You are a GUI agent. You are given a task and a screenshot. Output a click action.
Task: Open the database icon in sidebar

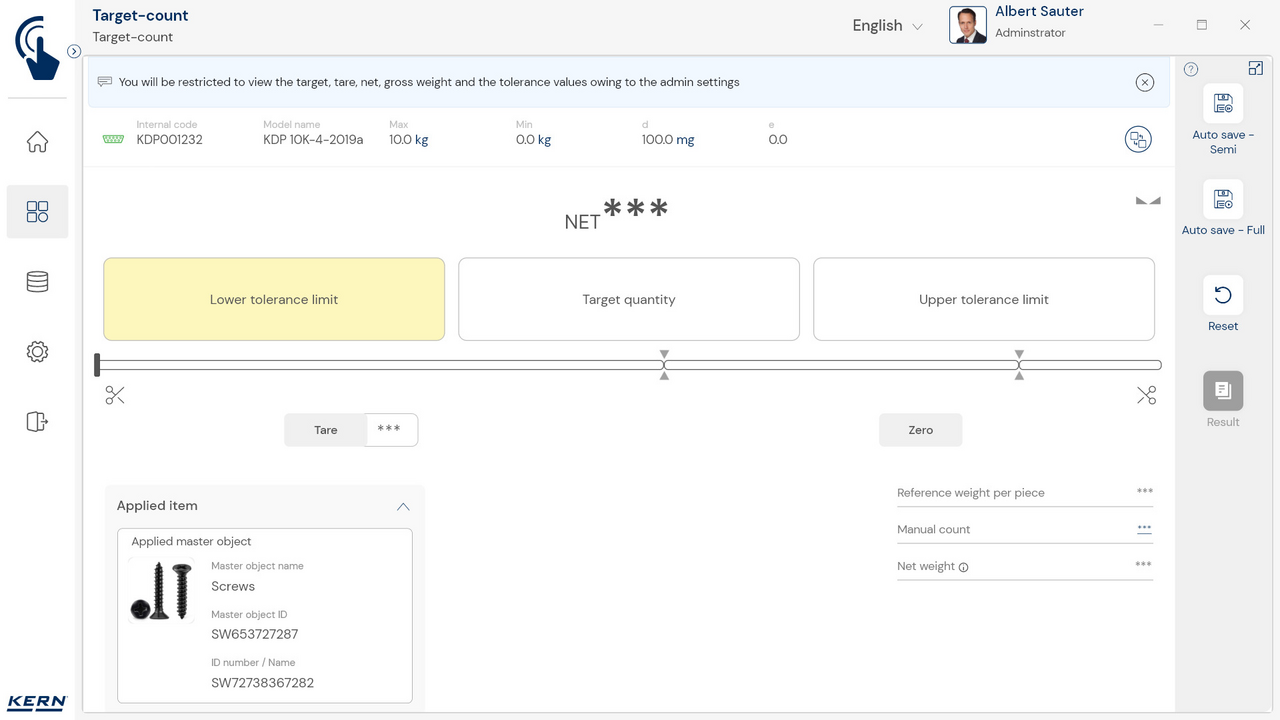pos(37,282)
